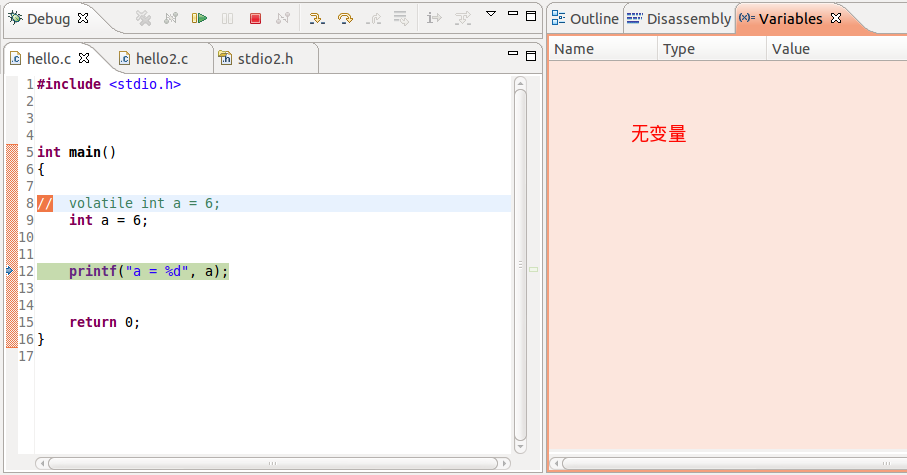The height and width of the screenshot is (475, 907).
Task: Switch to the Disassembly tab
Action: (x=679, y=19)
